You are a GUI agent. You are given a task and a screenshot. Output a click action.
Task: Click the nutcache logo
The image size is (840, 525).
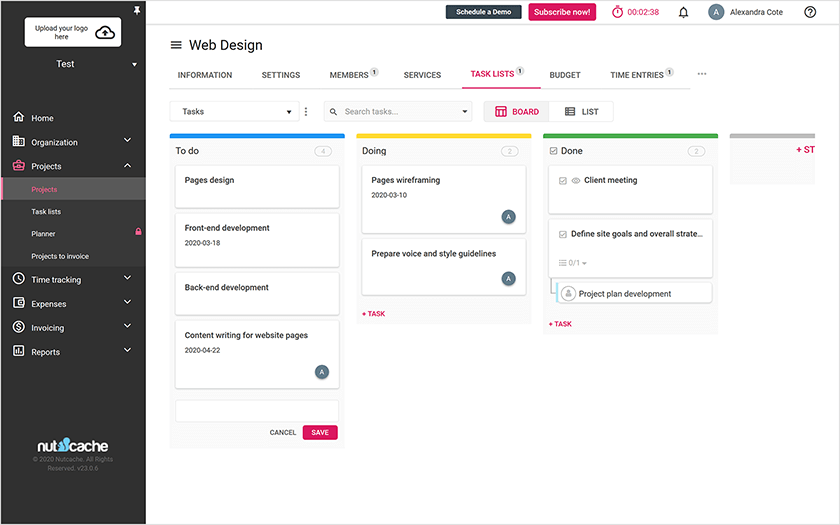[72, 445]
